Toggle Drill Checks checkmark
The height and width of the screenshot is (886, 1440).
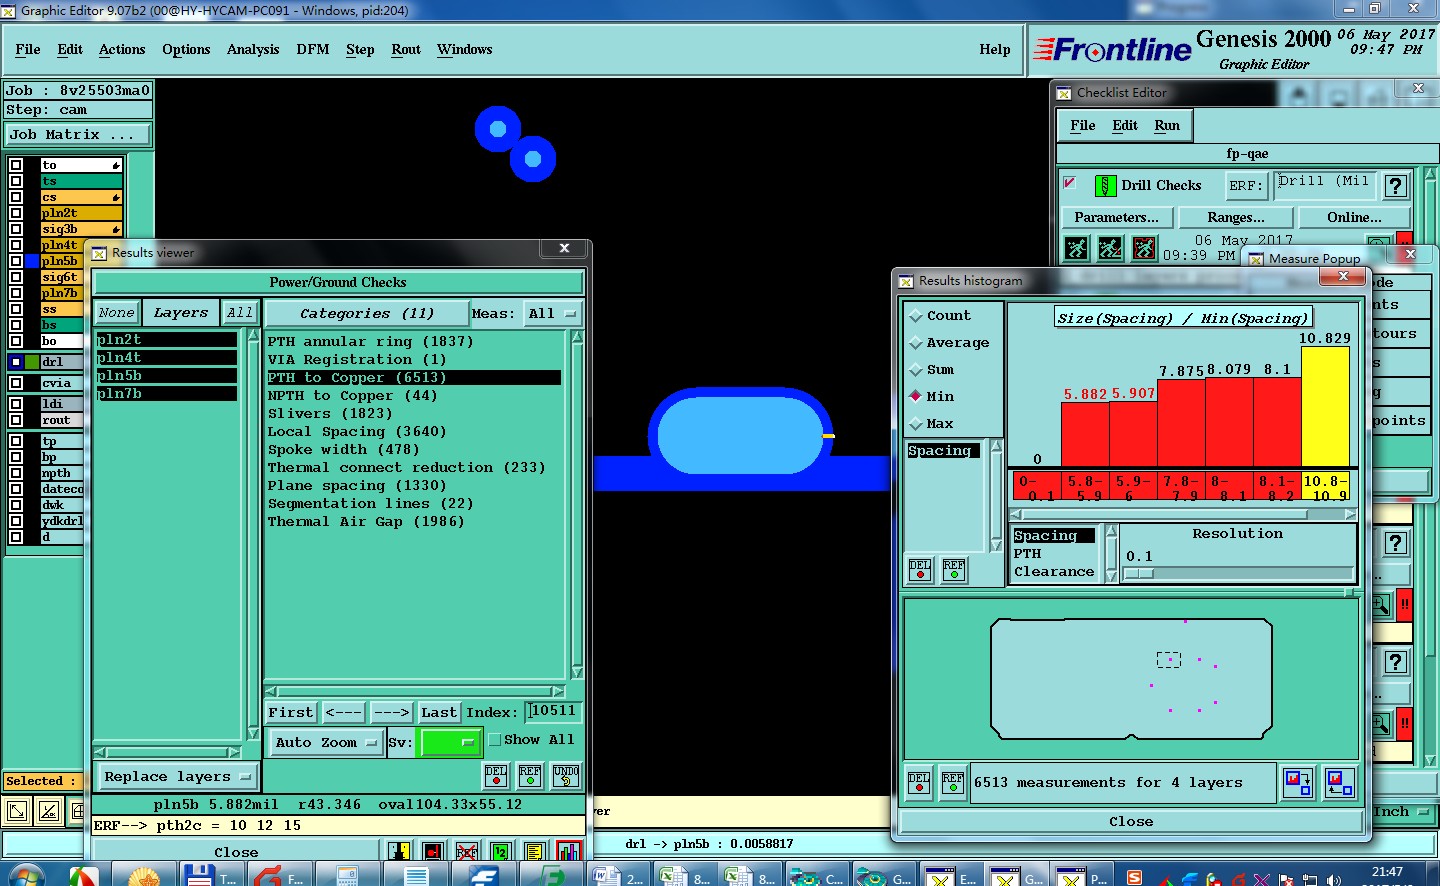tap(1070, 184)
